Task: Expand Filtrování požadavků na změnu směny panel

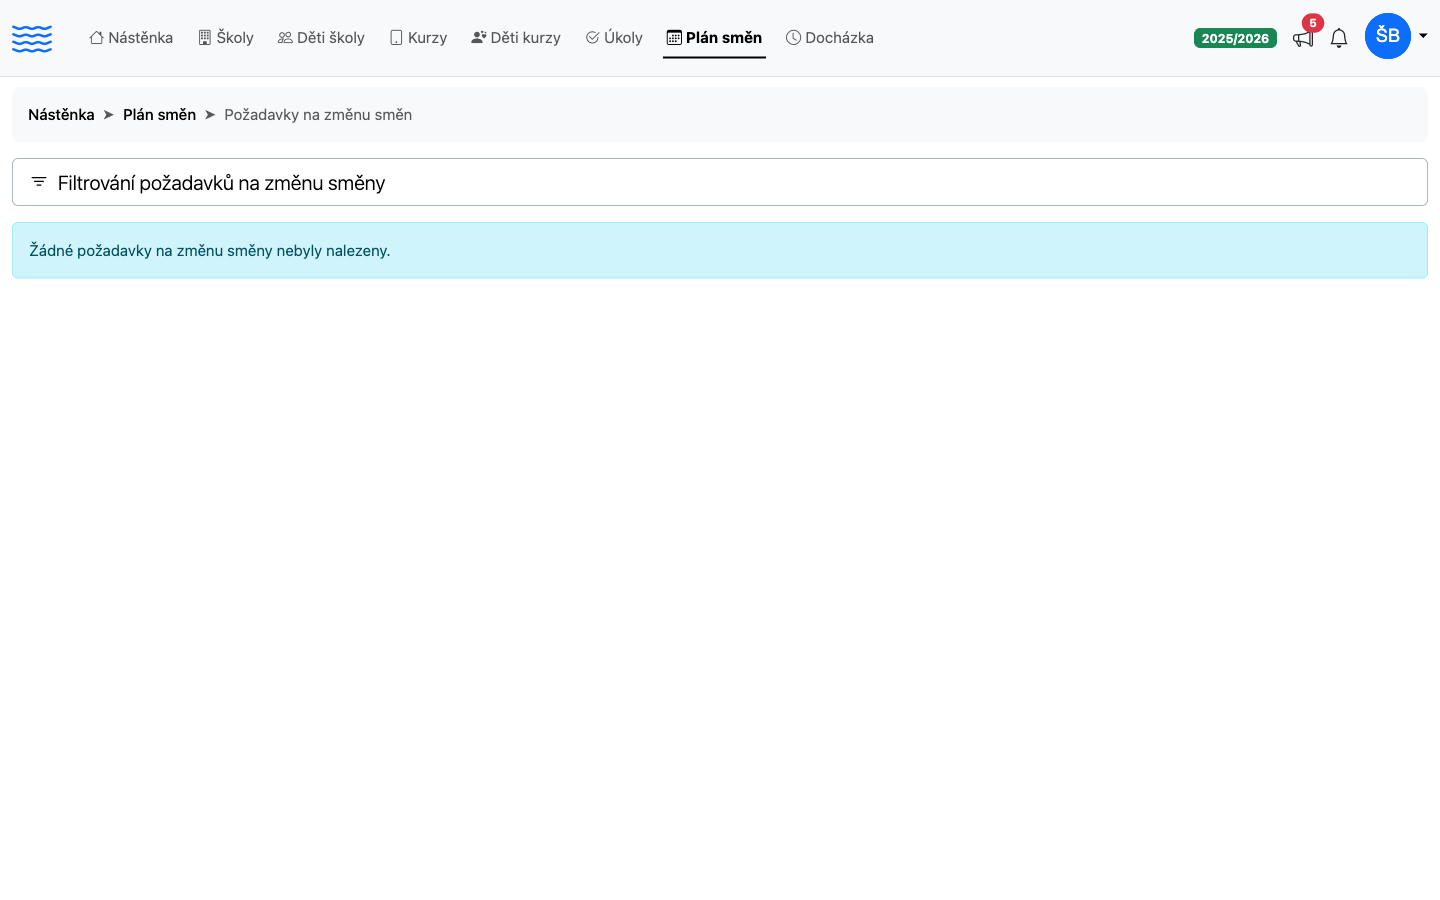Action: tap(720, 182)
